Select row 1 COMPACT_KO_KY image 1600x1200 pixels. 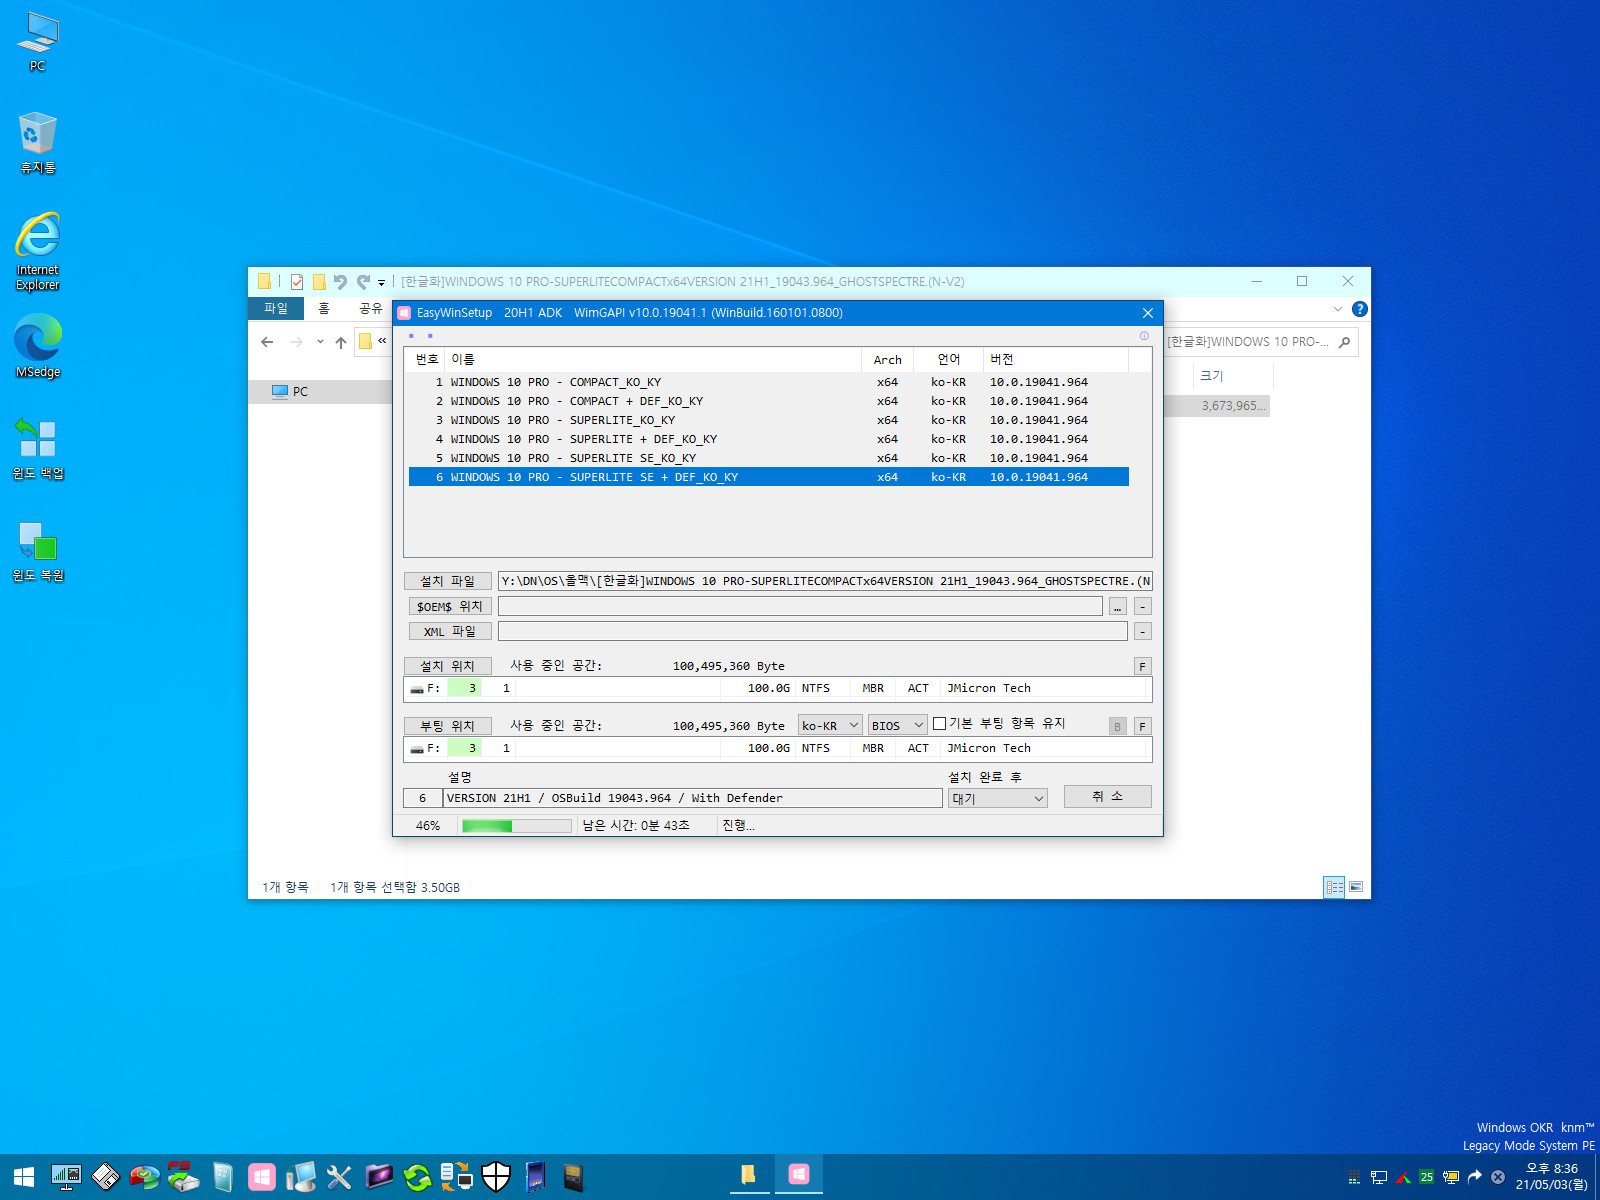[x=768, y=382]
